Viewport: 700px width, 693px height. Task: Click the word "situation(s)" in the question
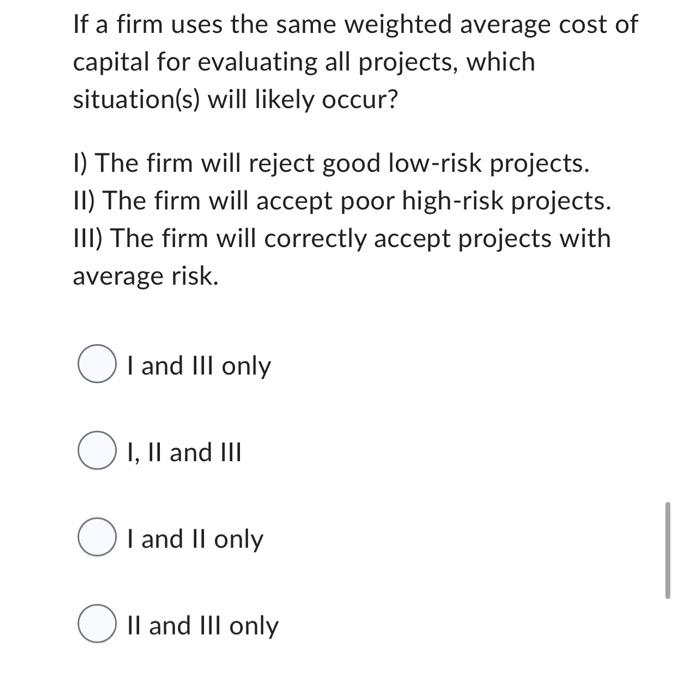tap(137, 100)
